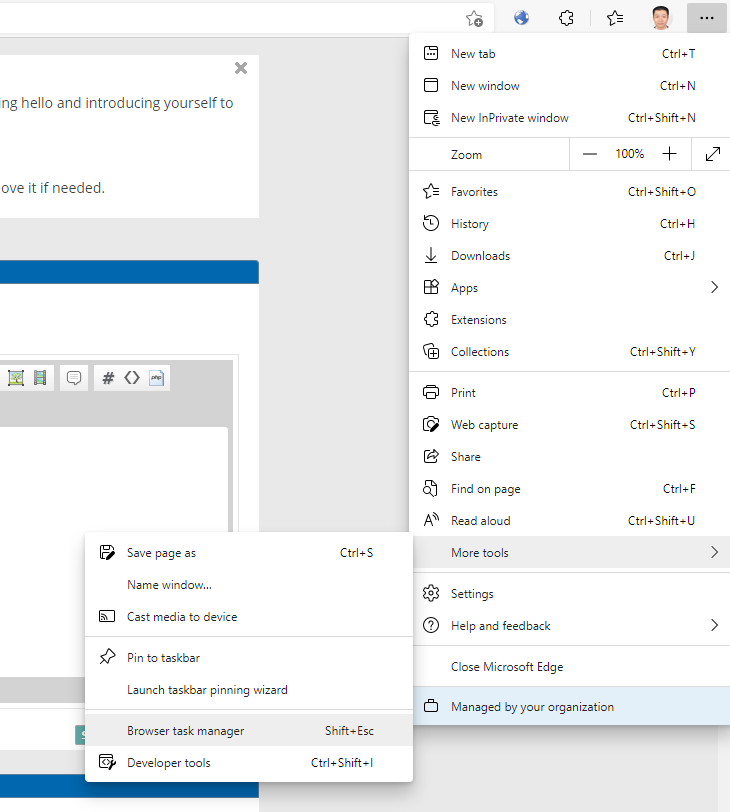Close menu via the three-dot Settings button
The height and width of the screenshot is (812, 730).
(x=707, y=18)
